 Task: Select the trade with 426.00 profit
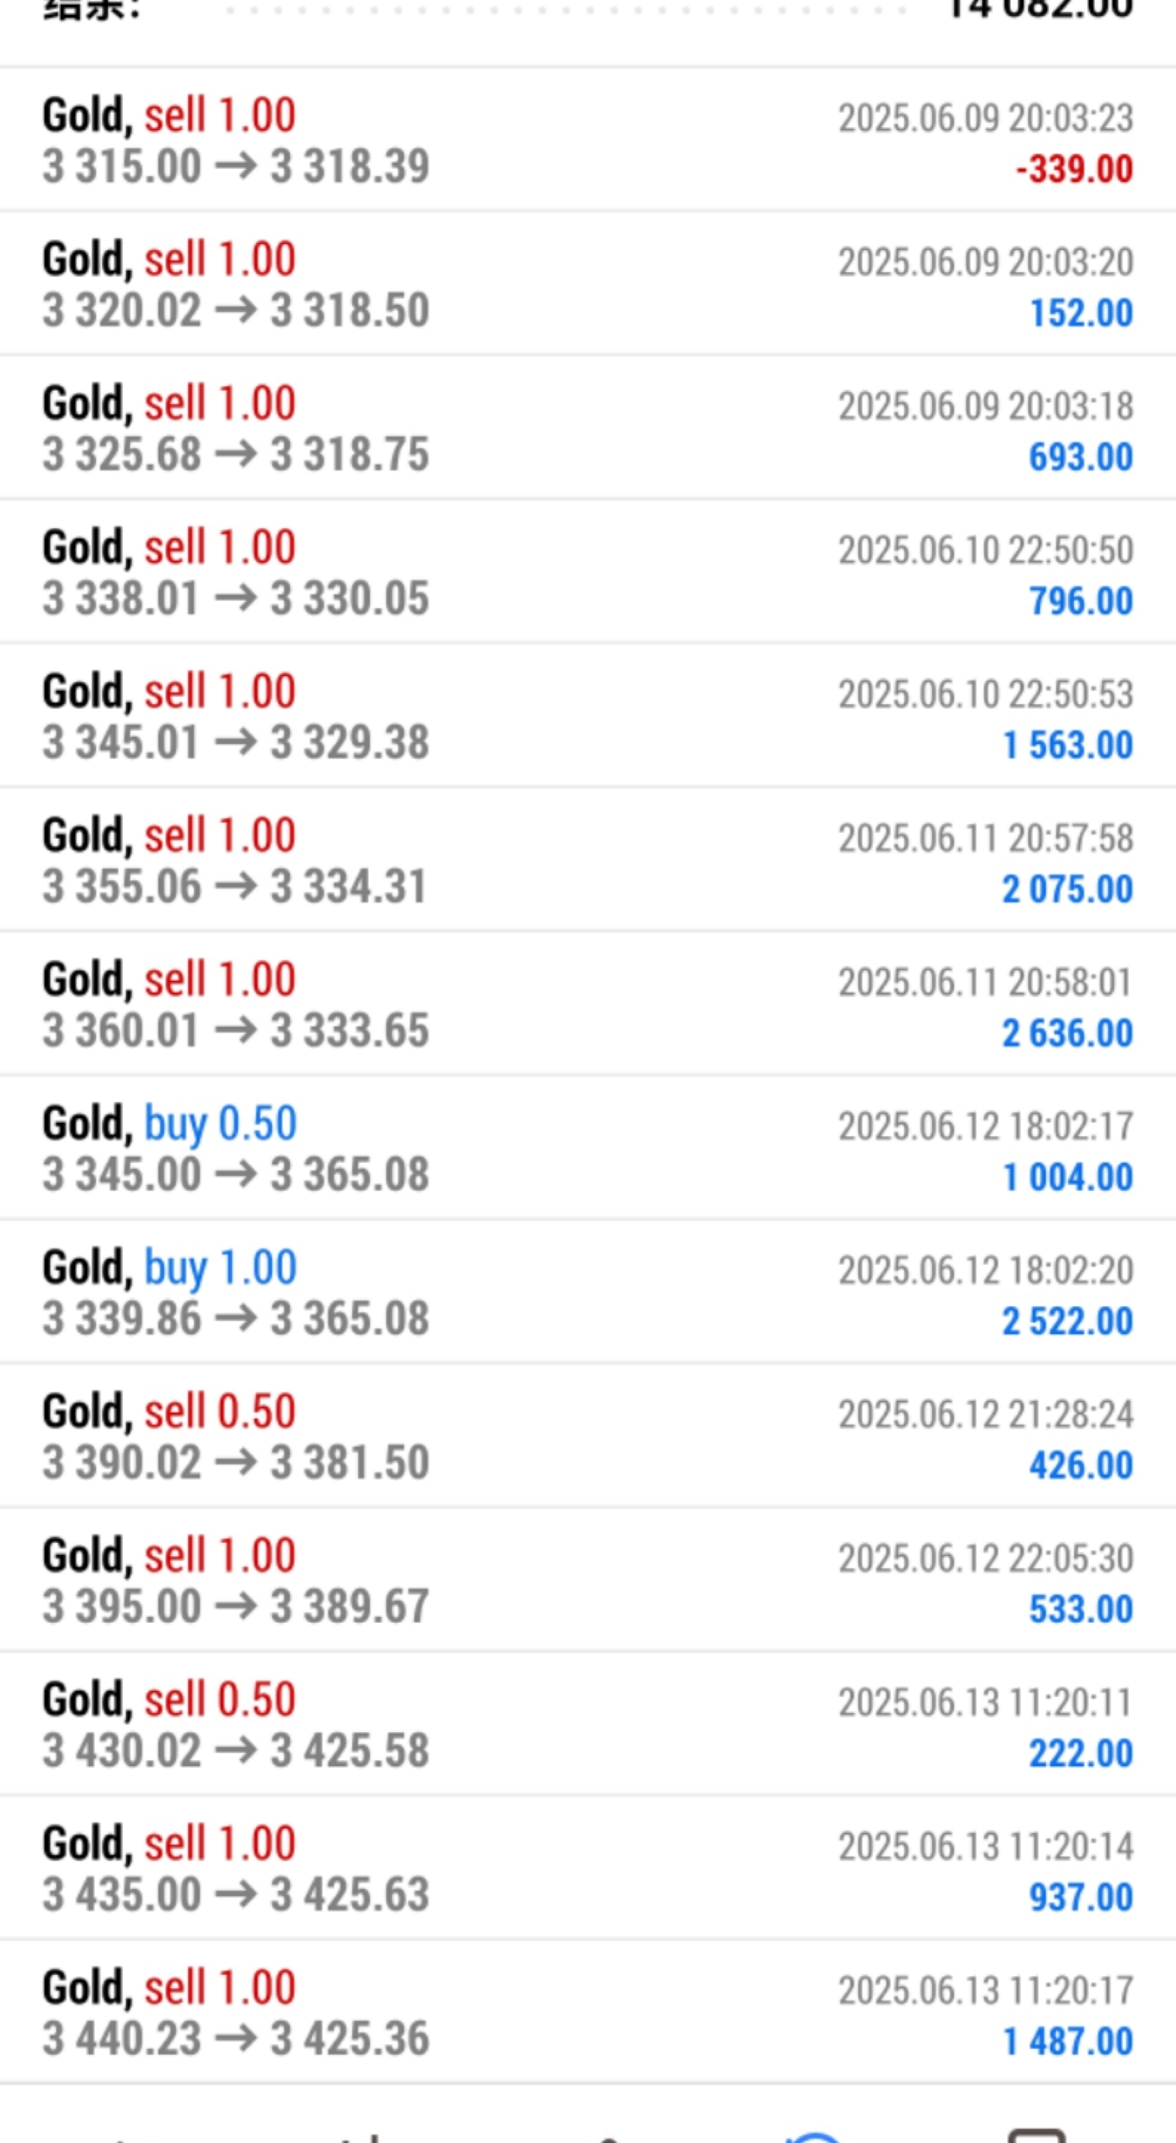tap(587, 1437)
